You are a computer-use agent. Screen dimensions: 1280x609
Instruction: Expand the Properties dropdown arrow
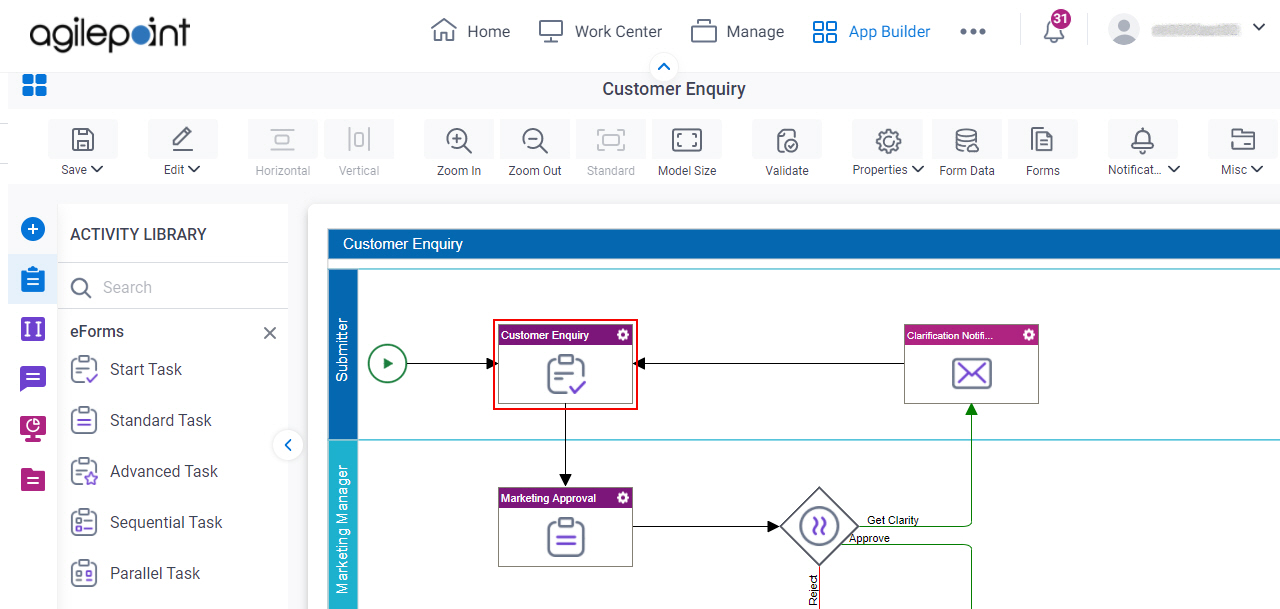917,169
